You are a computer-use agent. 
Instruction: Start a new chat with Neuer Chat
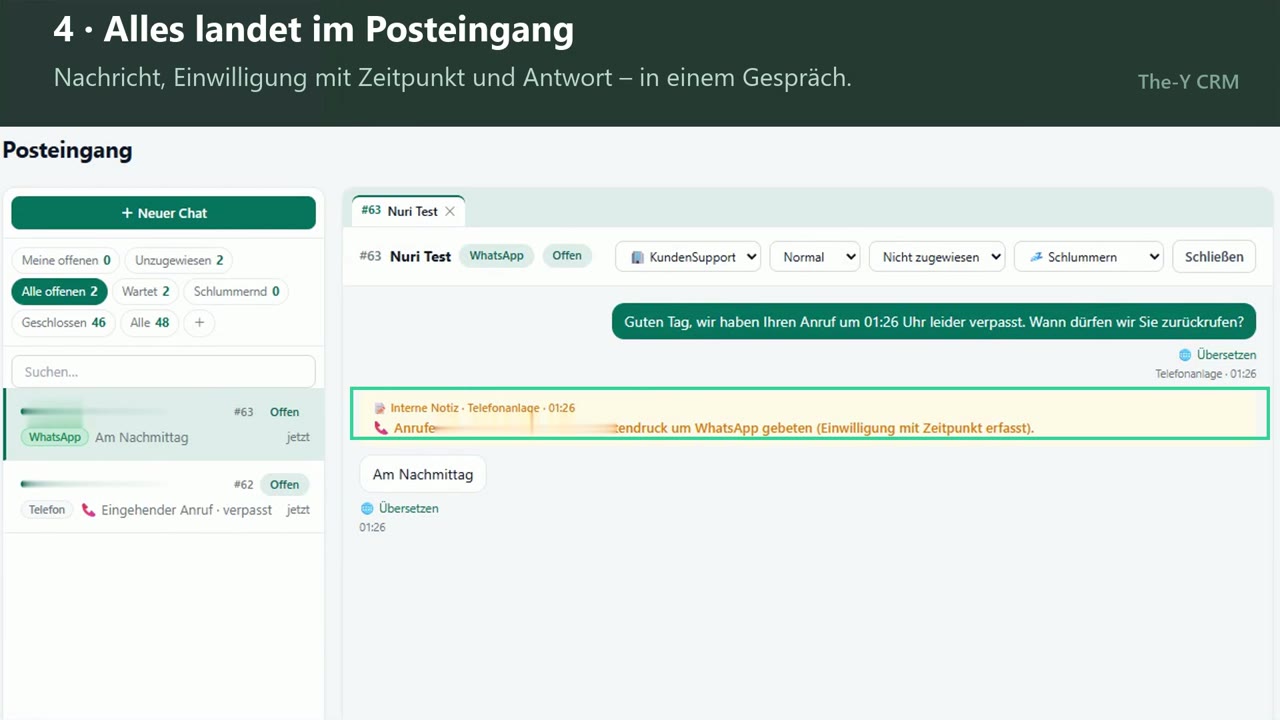pos(163,213)
